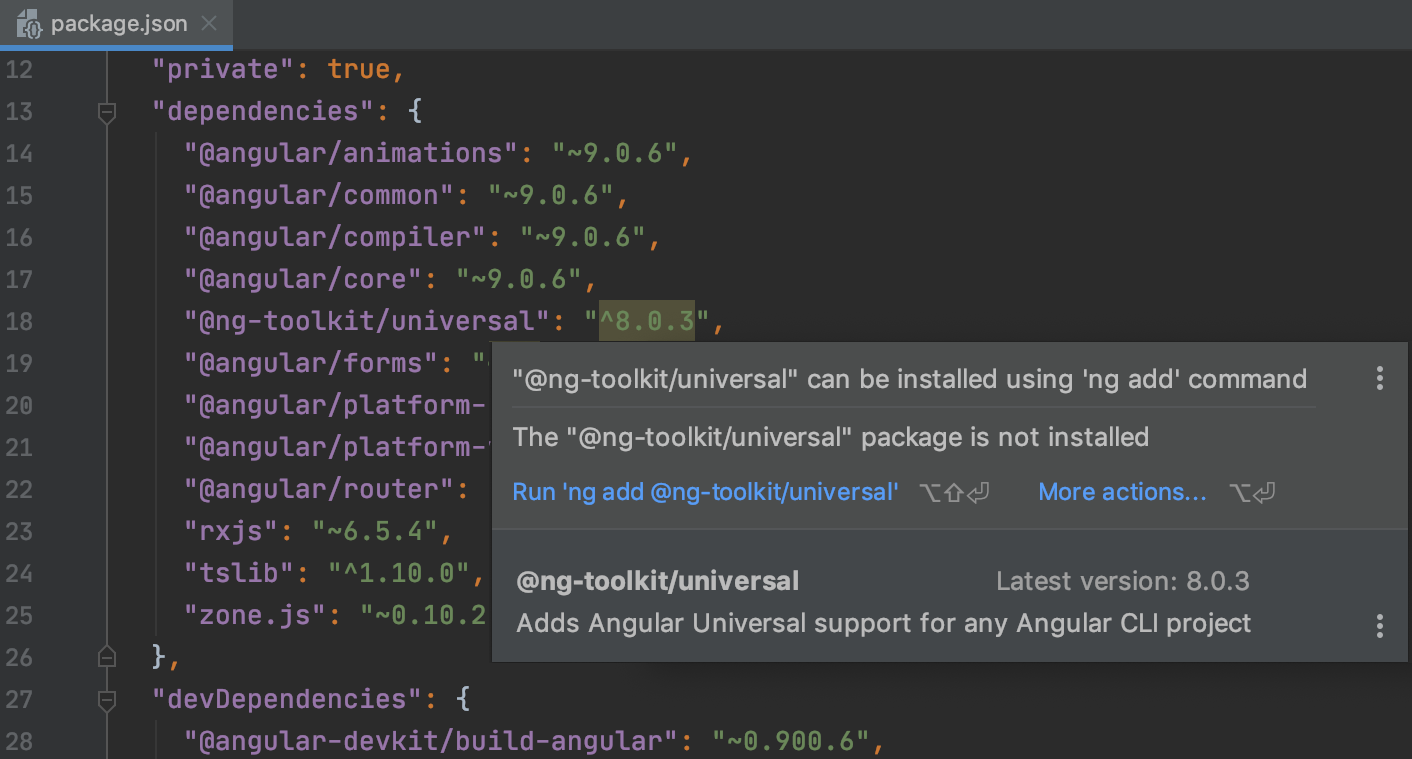This screenshot has height=759, width=1412.
Task: Click the 'can be installed using ng add' message
Action: tap(909, 379)
